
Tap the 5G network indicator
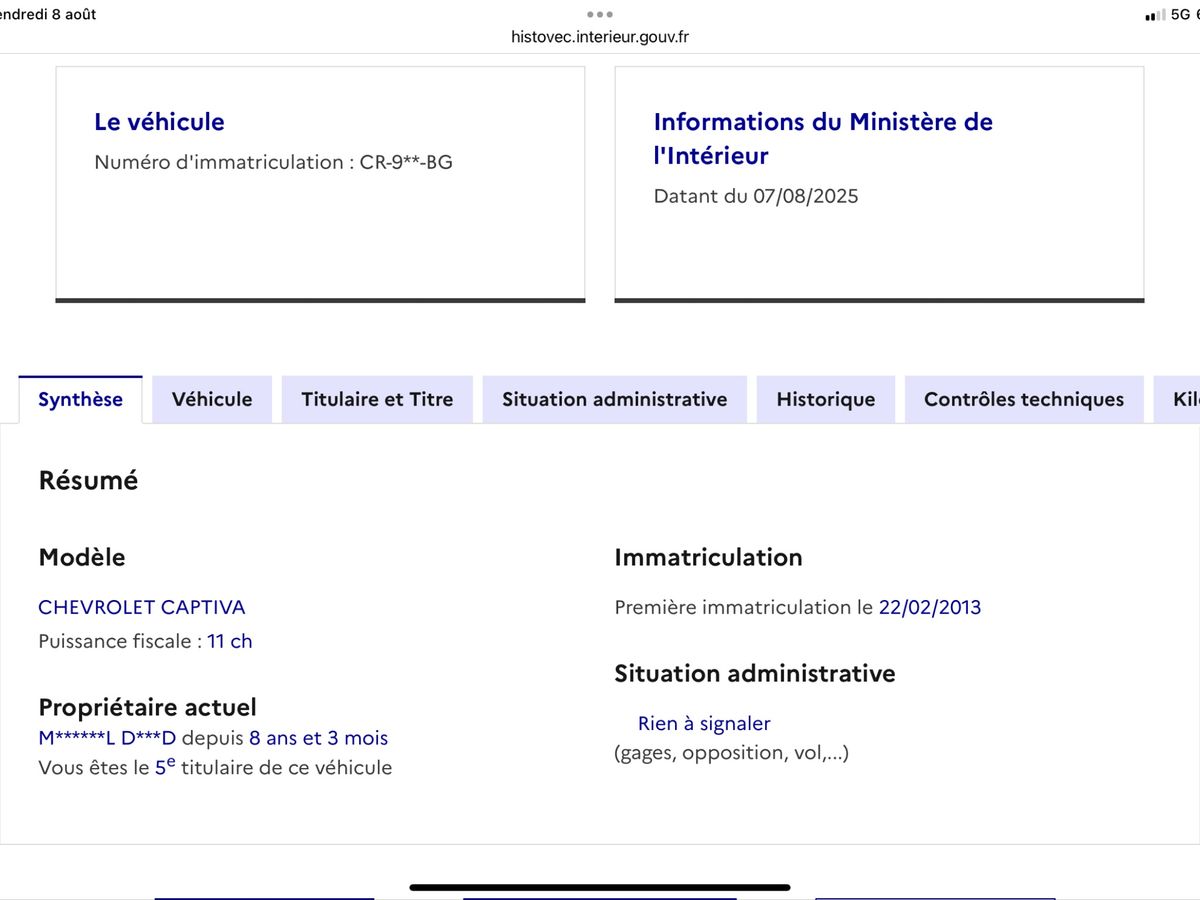(1180, 15)
